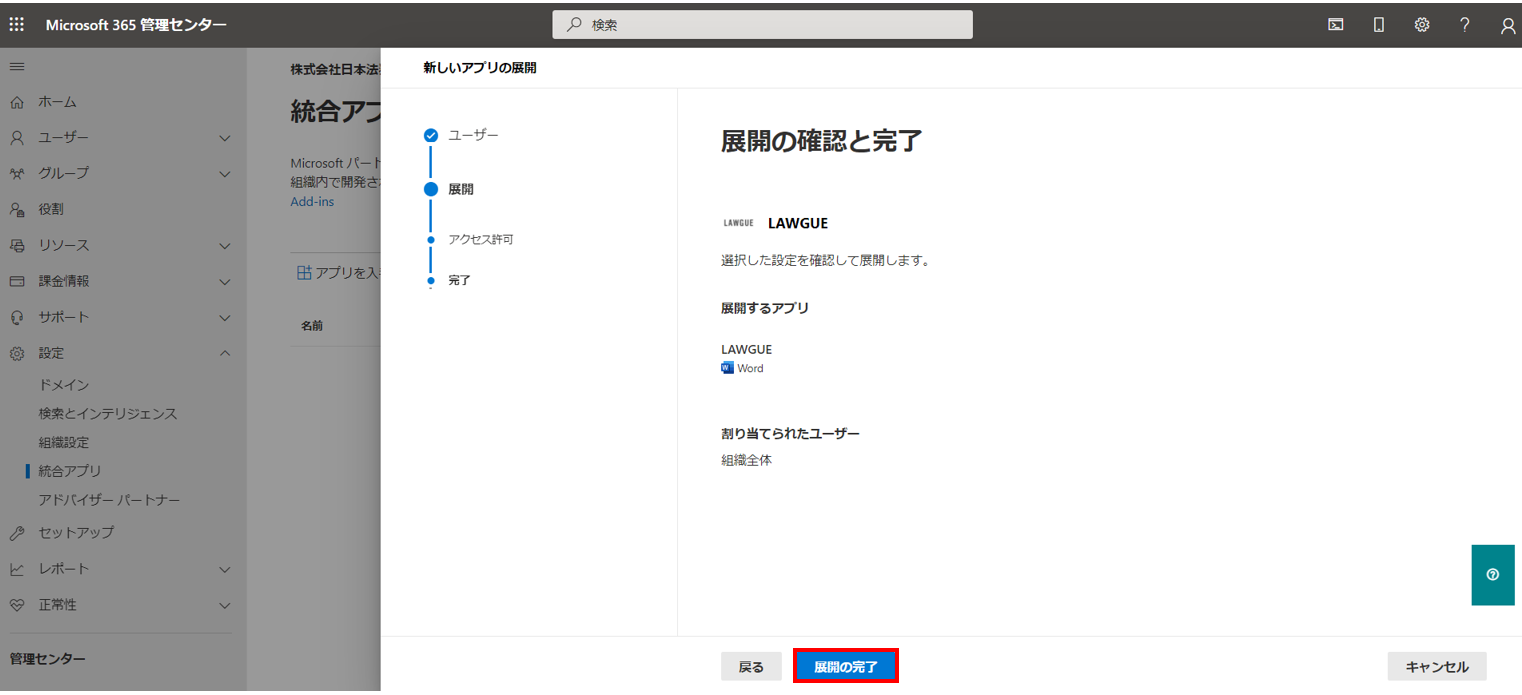This screenshot has height=695, width=1522.
Task: Click the 戻る button
Action: click(x=751, y=667)
